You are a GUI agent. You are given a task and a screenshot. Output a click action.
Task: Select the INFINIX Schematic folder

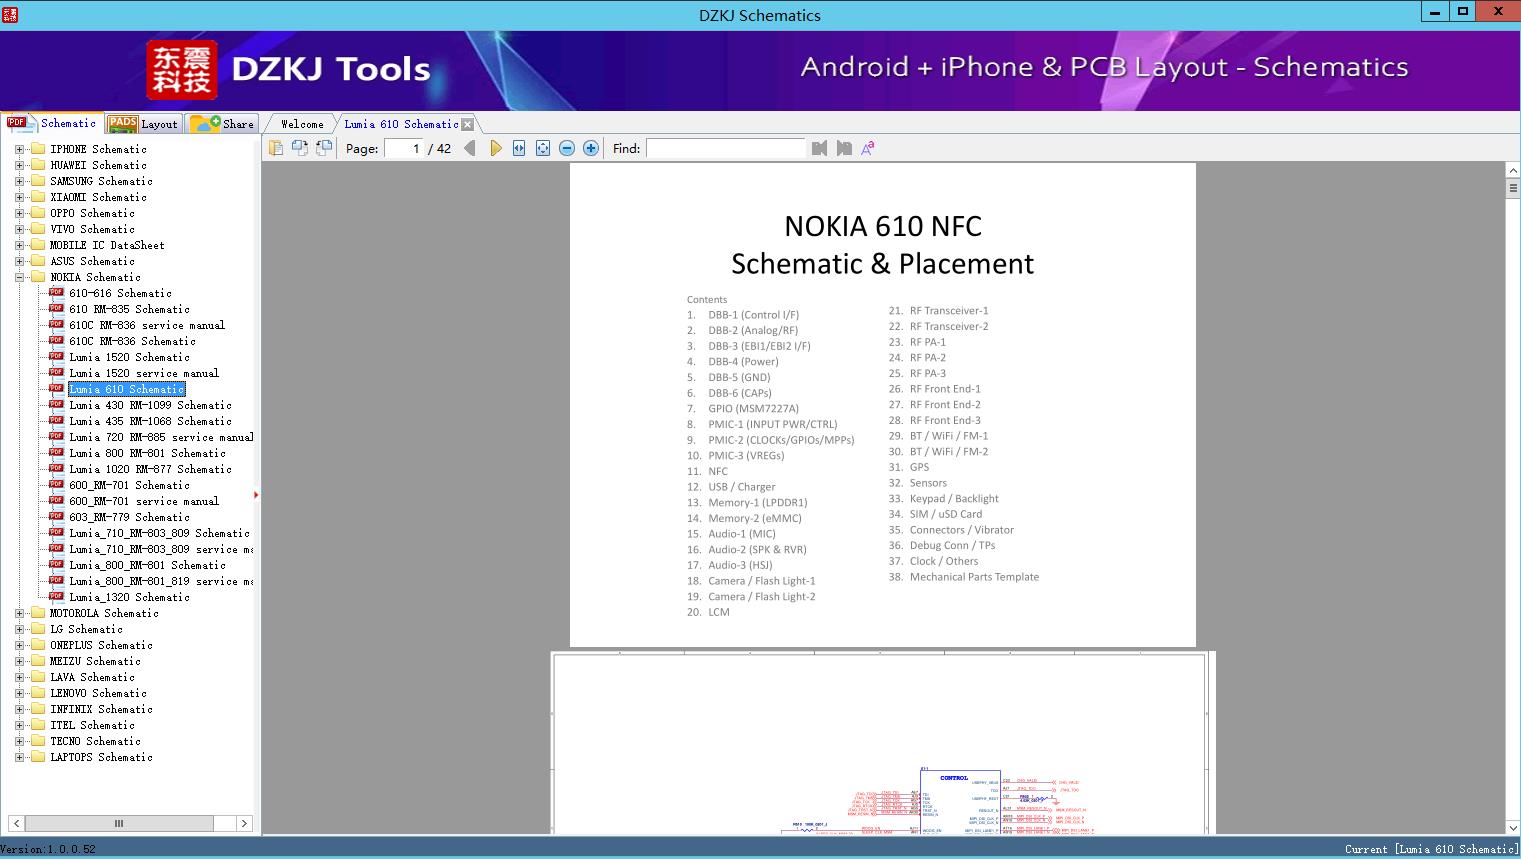pyautogui.click(x=101, y=709)
